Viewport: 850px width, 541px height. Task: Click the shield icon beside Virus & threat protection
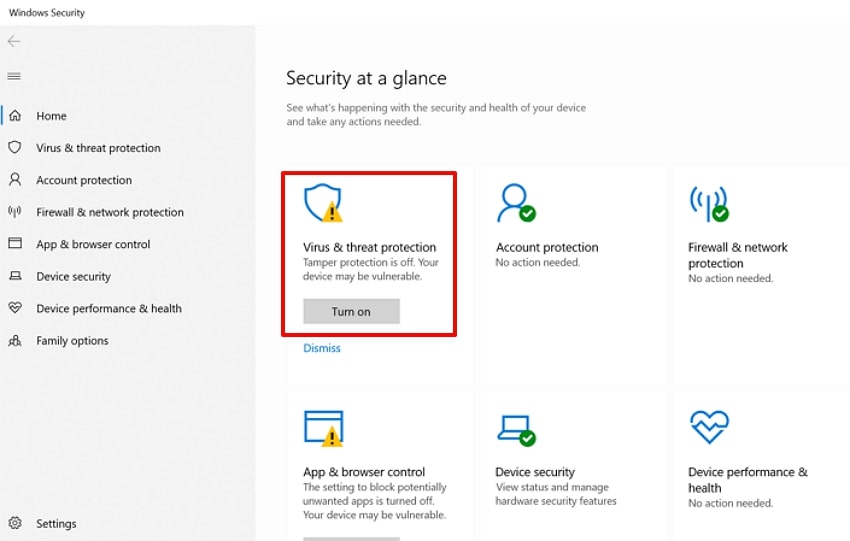pyautogui.click(x=15, y=147)
